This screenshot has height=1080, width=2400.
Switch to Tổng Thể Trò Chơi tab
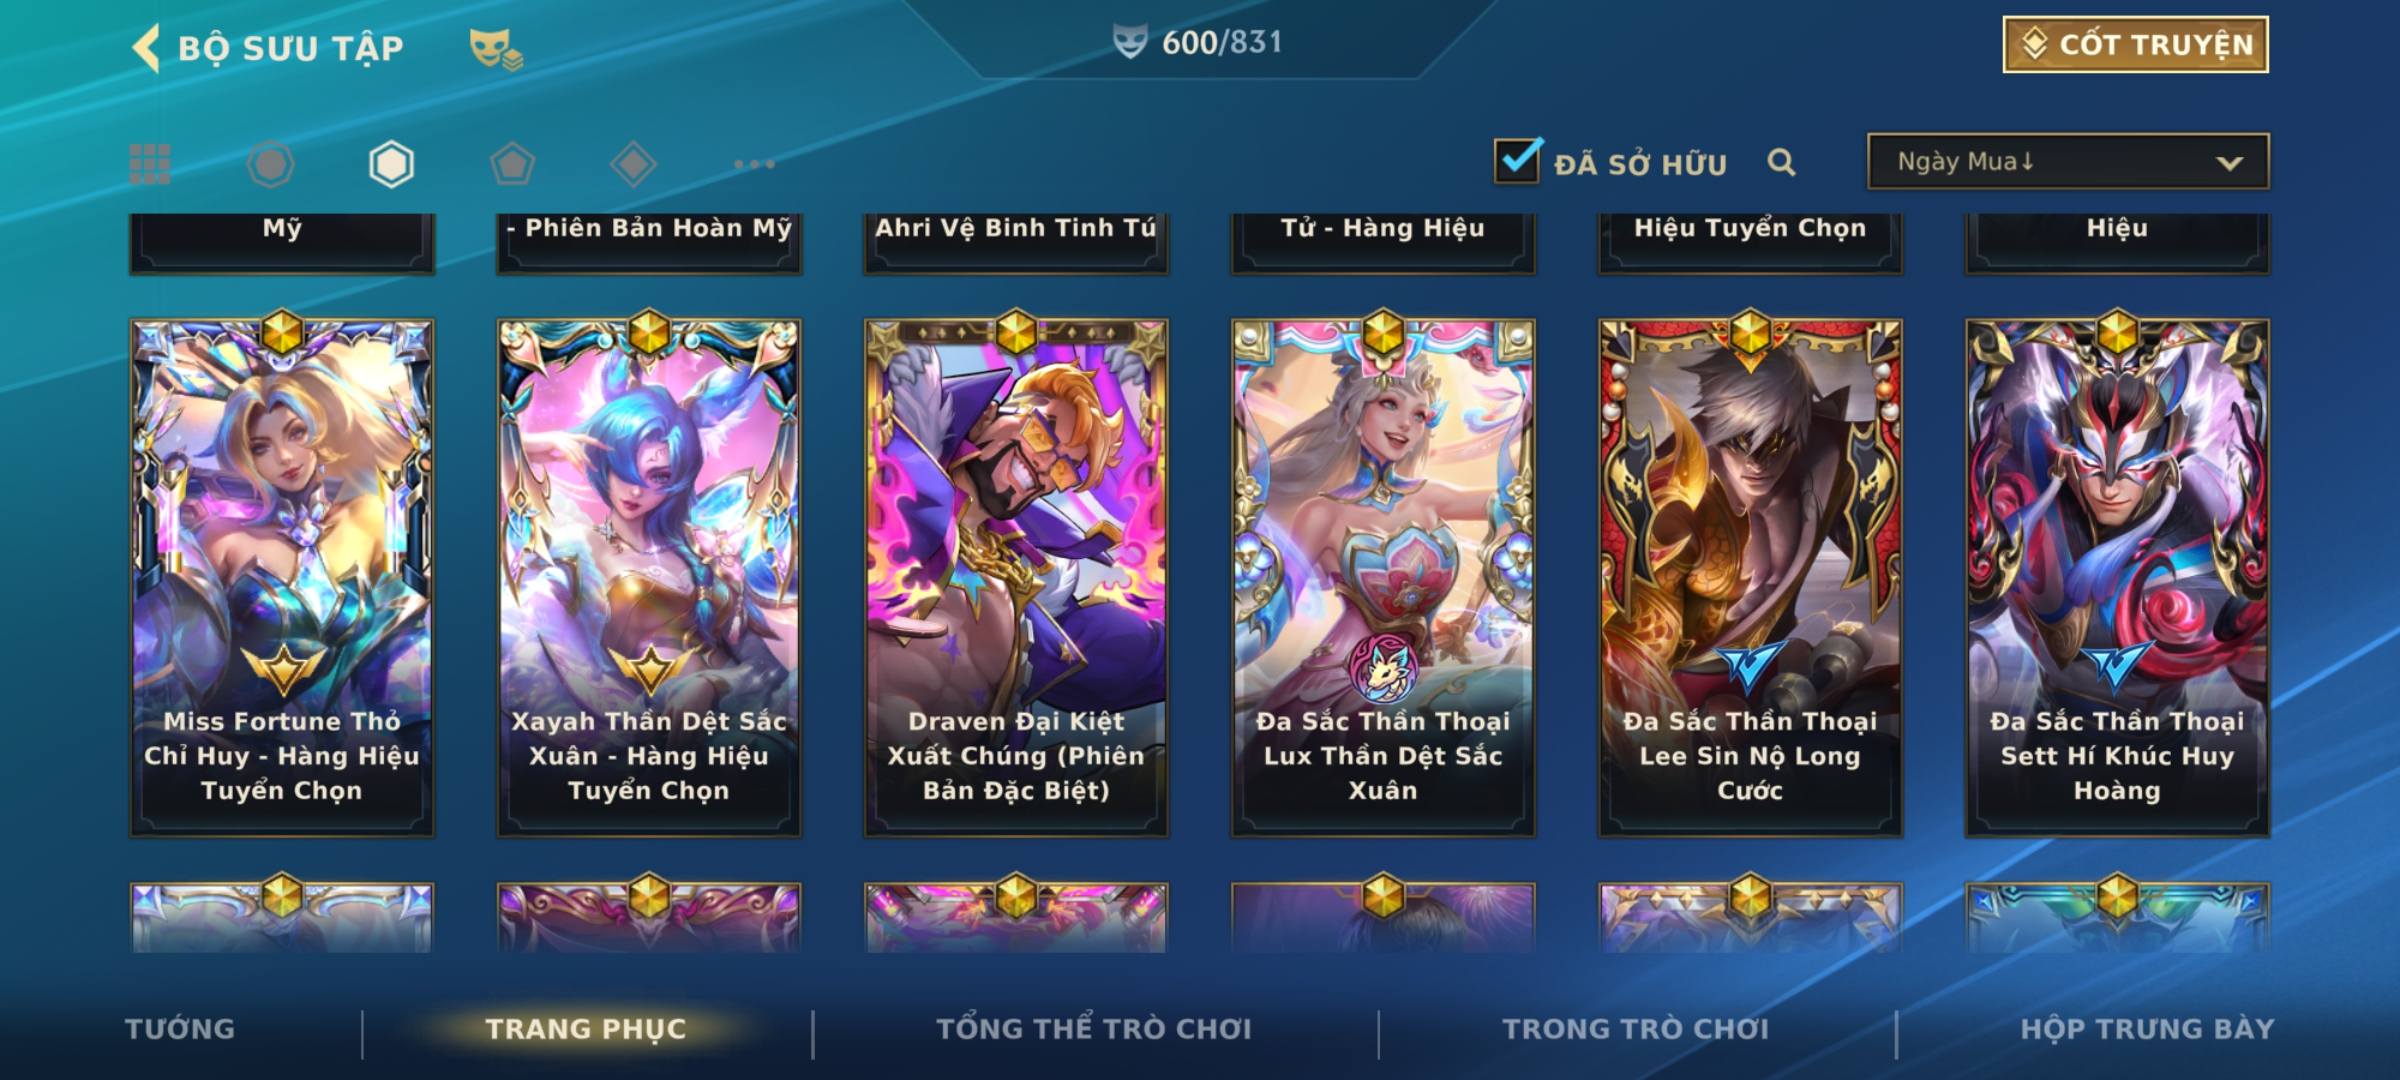1093,1029
